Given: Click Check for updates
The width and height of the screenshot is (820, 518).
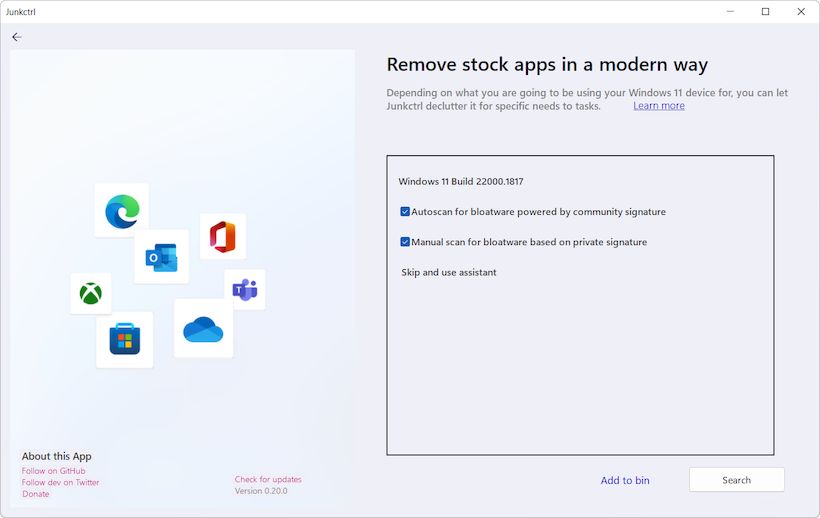Looking at the screenshot, I should click(268, 480).
